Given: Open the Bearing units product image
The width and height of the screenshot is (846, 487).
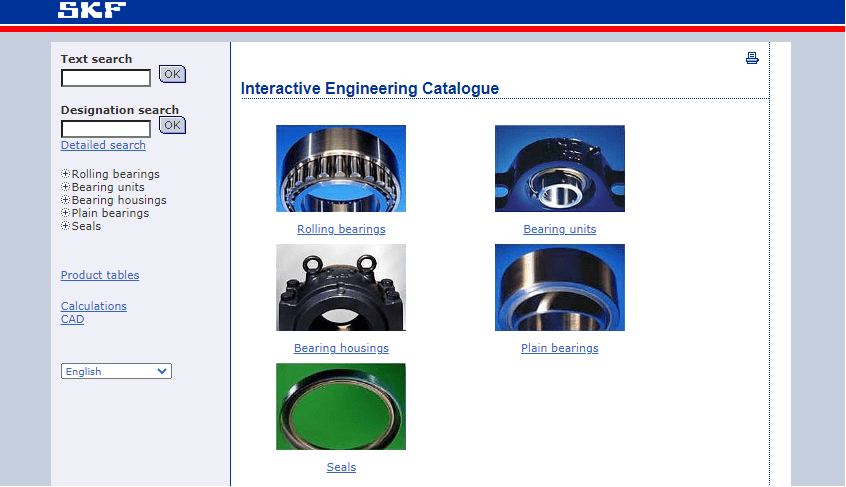Looking at the screenshot, I should pos(559,168).
